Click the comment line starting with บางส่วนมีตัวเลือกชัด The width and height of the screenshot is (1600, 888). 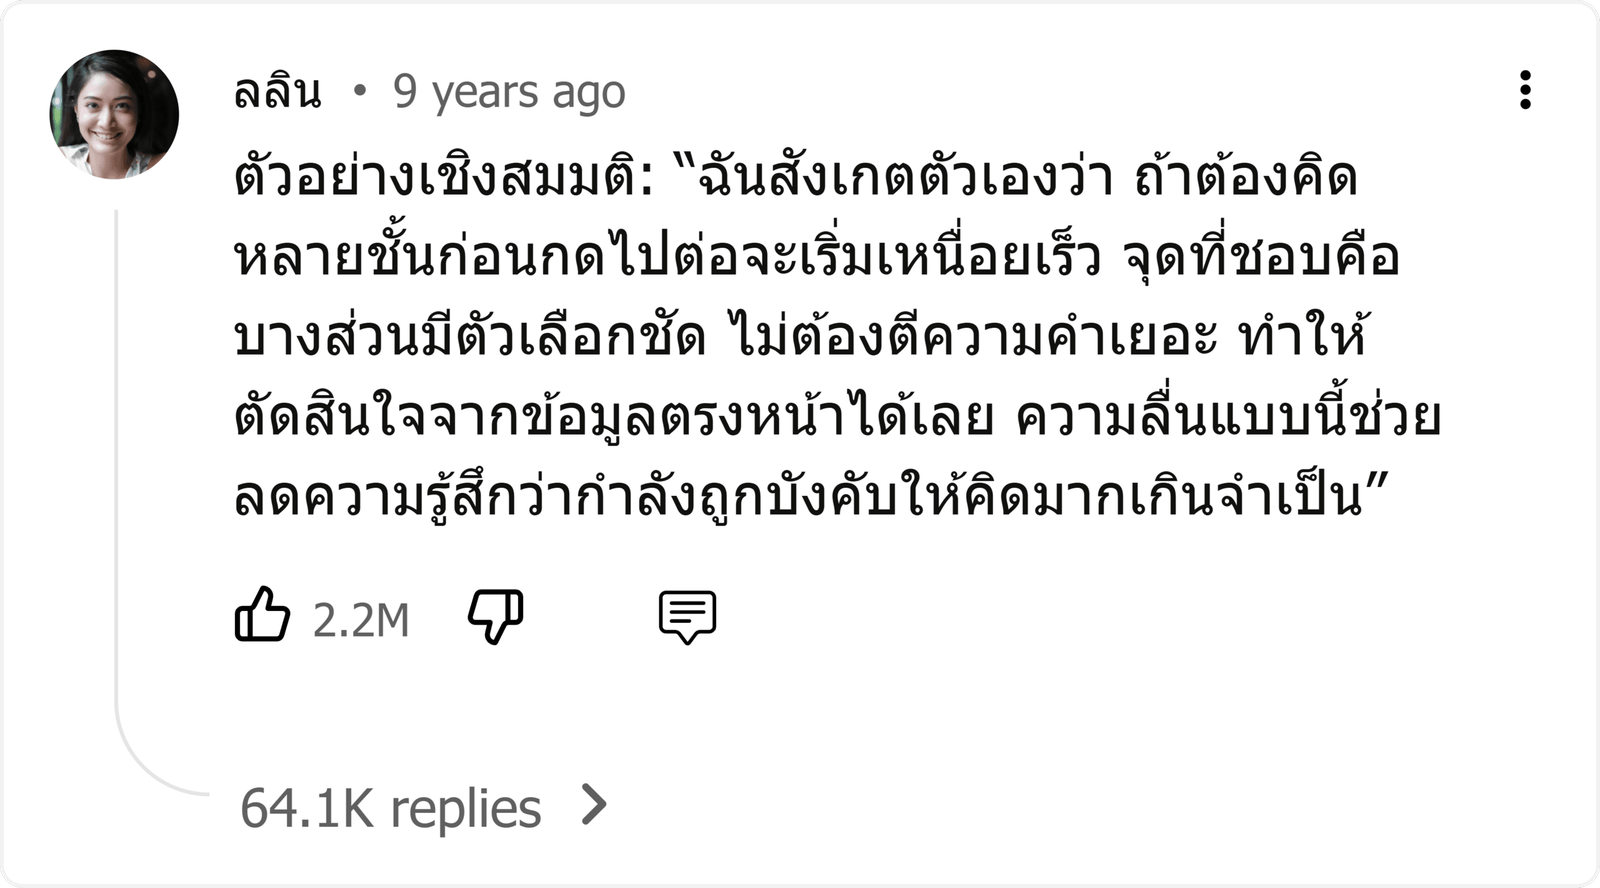pos(800,337)
